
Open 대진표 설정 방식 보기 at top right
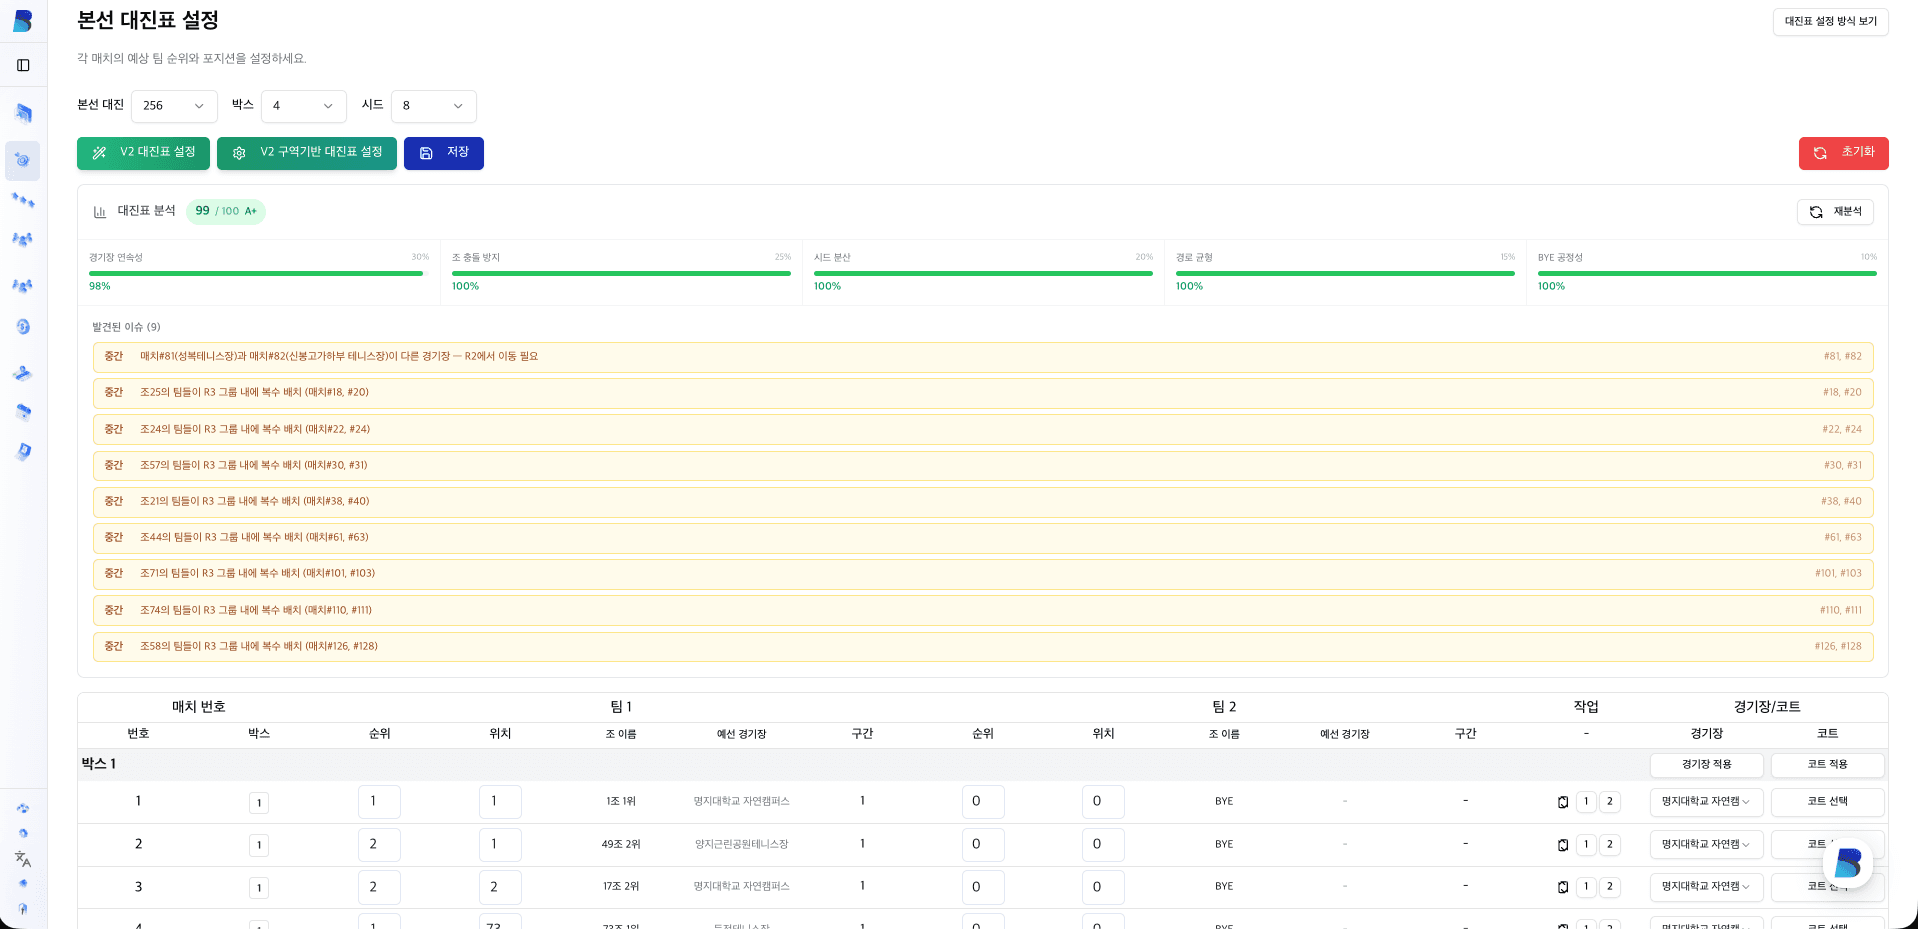click(1830, 21)
